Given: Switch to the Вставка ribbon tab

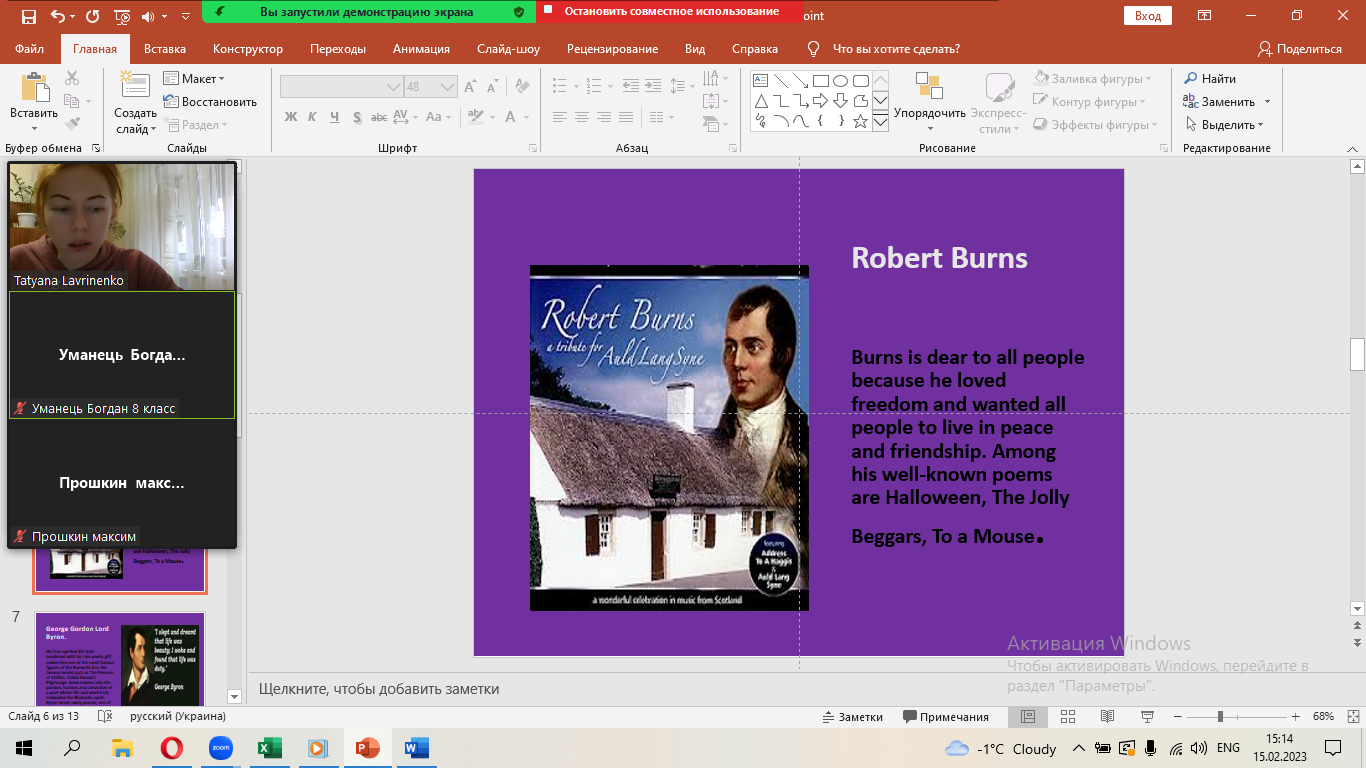Looking at the screenshot, I should (165, 48).
